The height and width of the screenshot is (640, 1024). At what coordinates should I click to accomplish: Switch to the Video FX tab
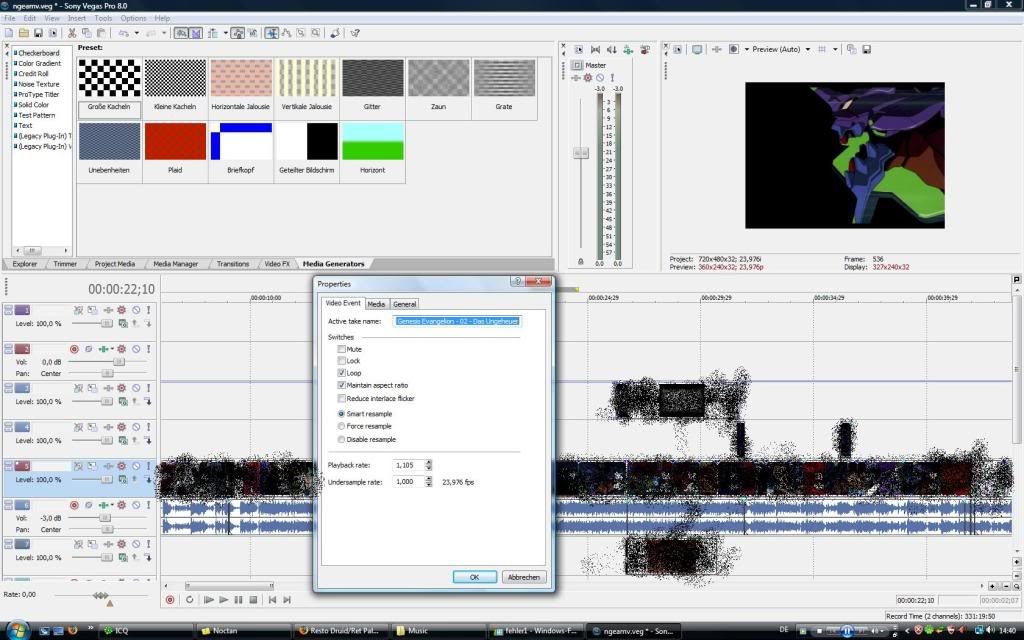point(277,264)
